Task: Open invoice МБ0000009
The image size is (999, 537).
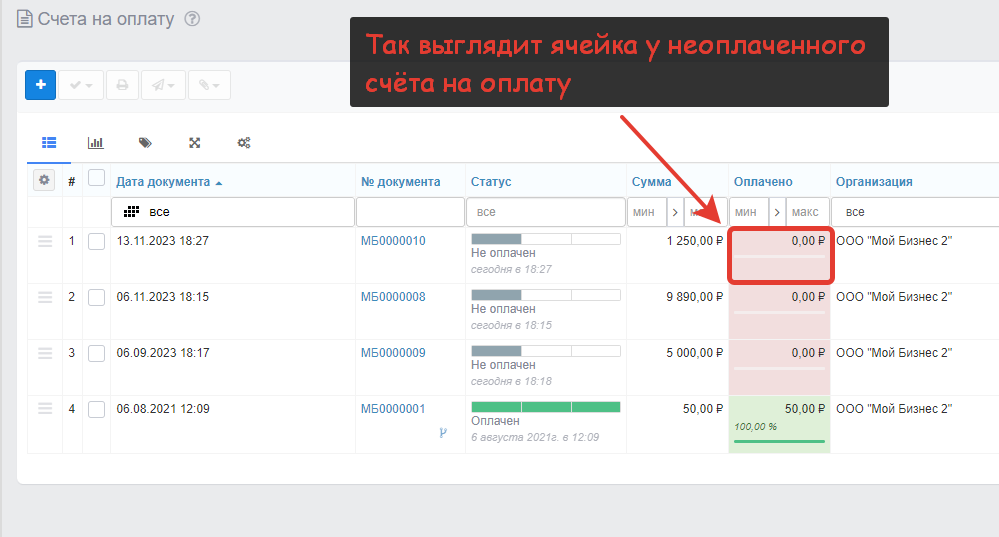Action: tap(393, 353)
